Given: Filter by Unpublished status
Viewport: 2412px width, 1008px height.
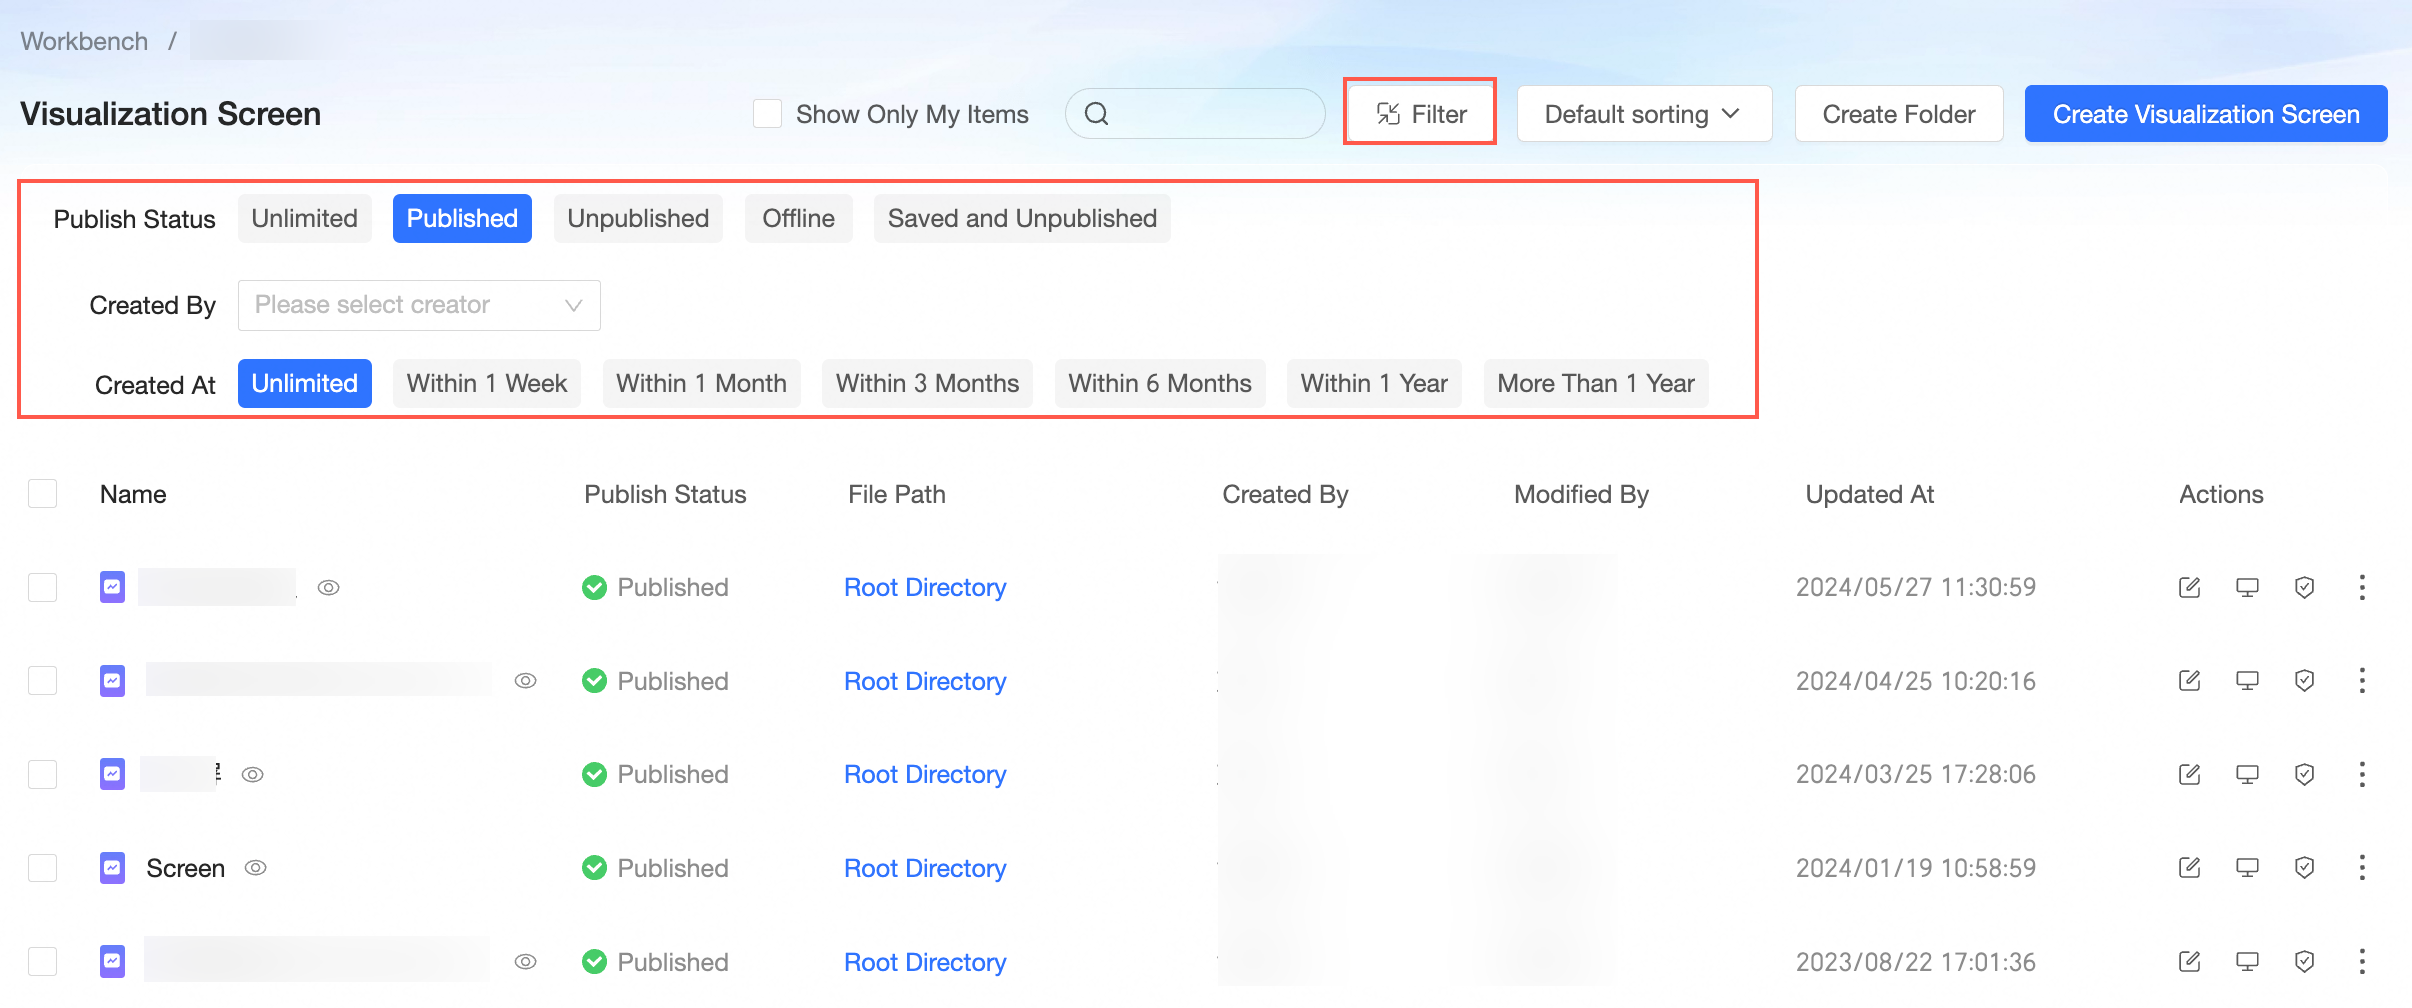Looking at the screenshot, I should (638, 218).
